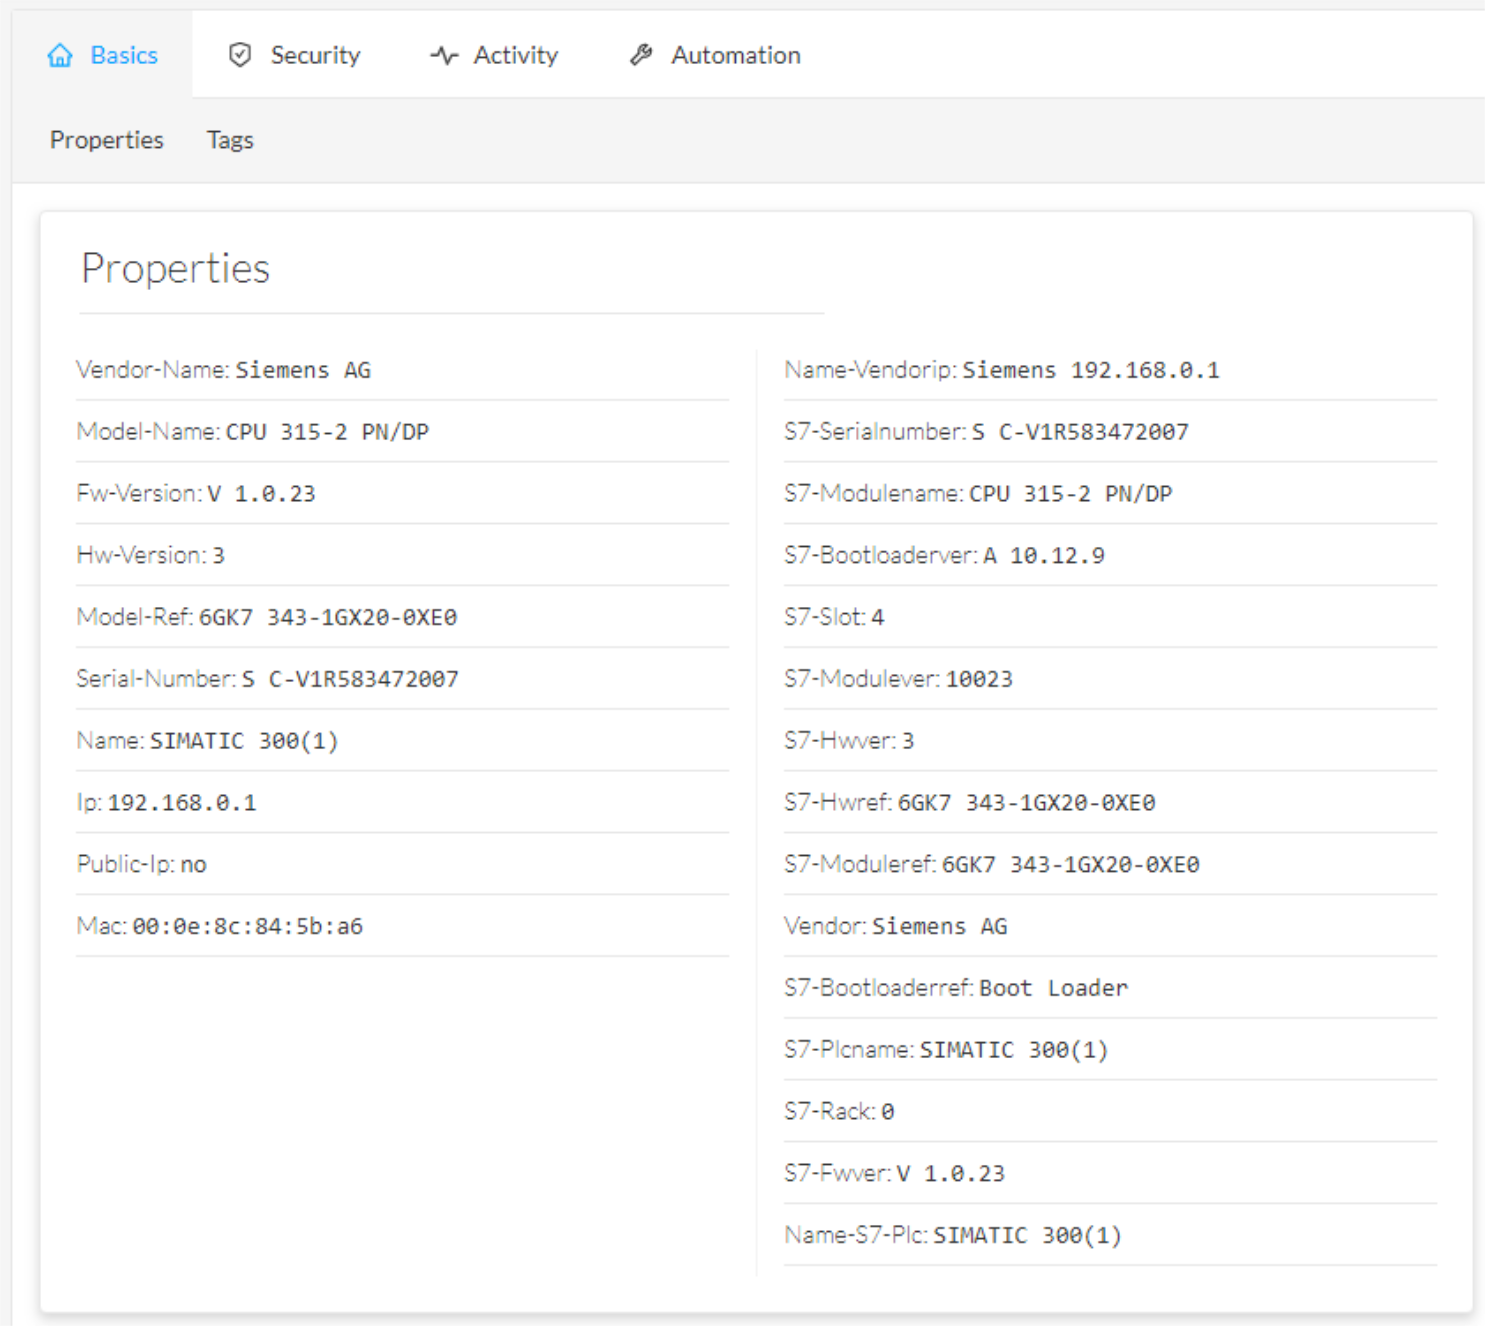Click Model-Name value CPU 315-2 PN/DP
Image resolution: width=1485 pixels, height=1326 pixels.
pos(327,432)
